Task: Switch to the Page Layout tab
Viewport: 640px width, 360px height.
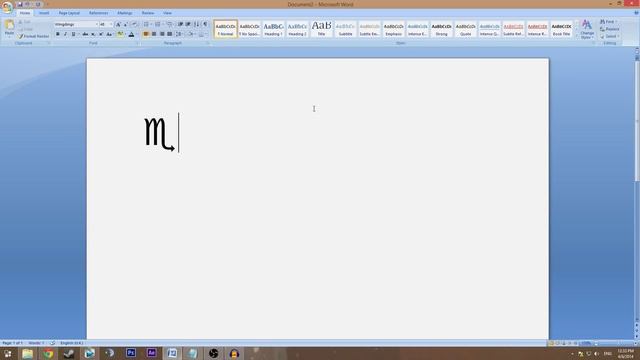Action: click(x=69, y=13)
